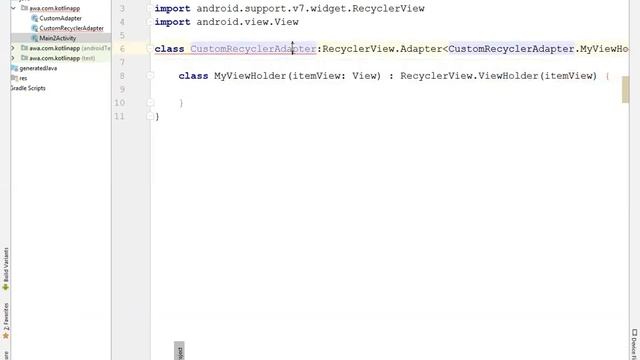Click the MyViewHolder class name on line 8

click(x=250, y=76)
